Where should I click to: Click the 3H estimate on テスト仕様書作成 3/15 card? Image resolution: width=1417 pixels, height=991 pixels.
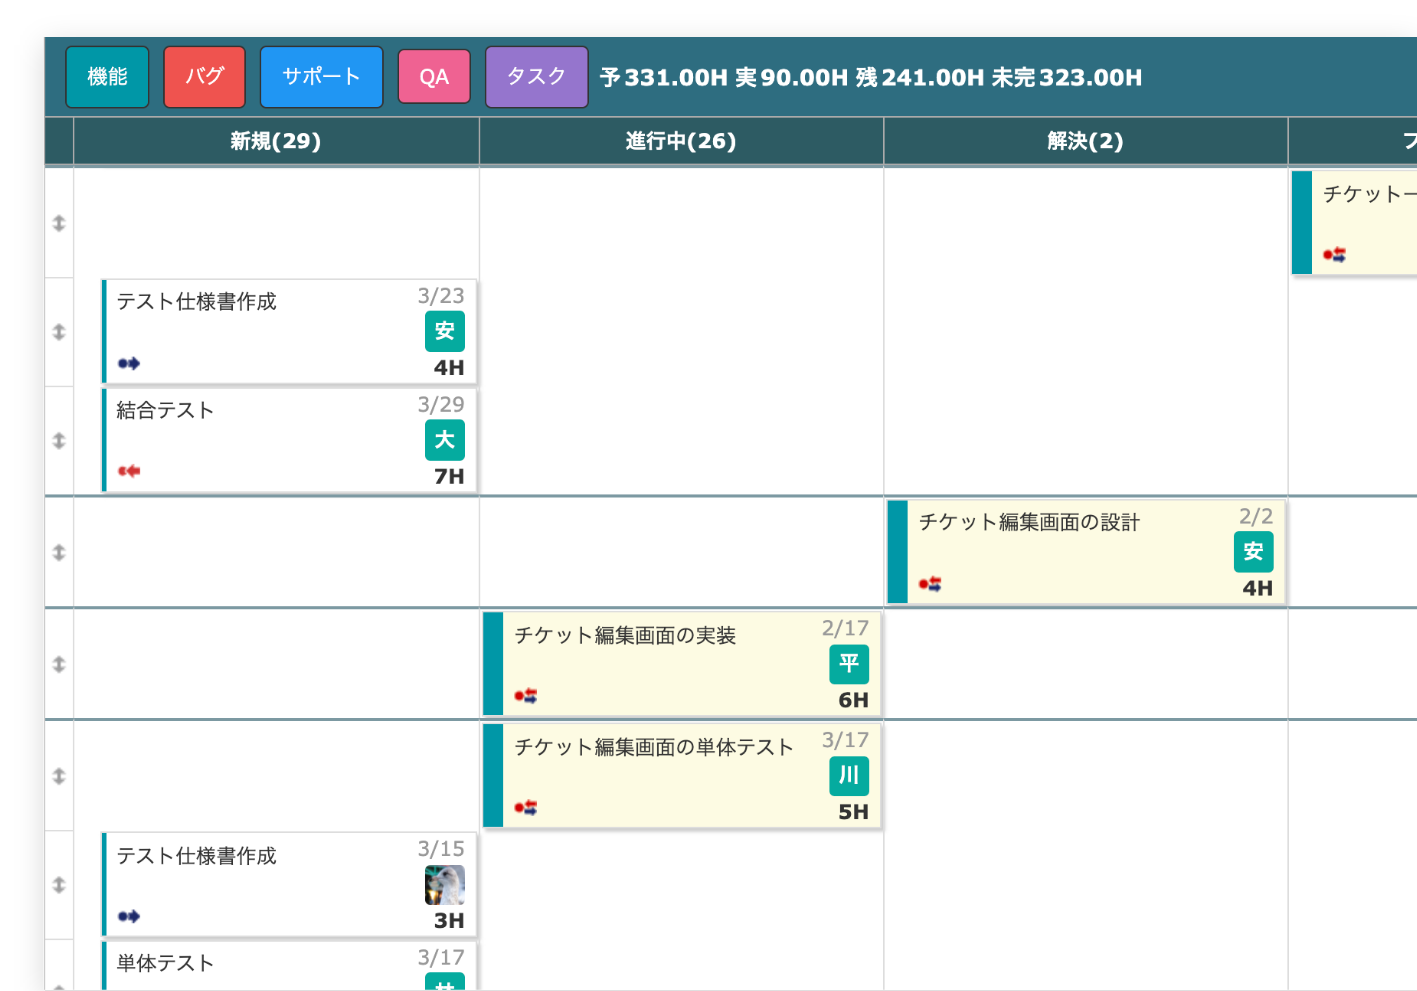tap(449, 921)
